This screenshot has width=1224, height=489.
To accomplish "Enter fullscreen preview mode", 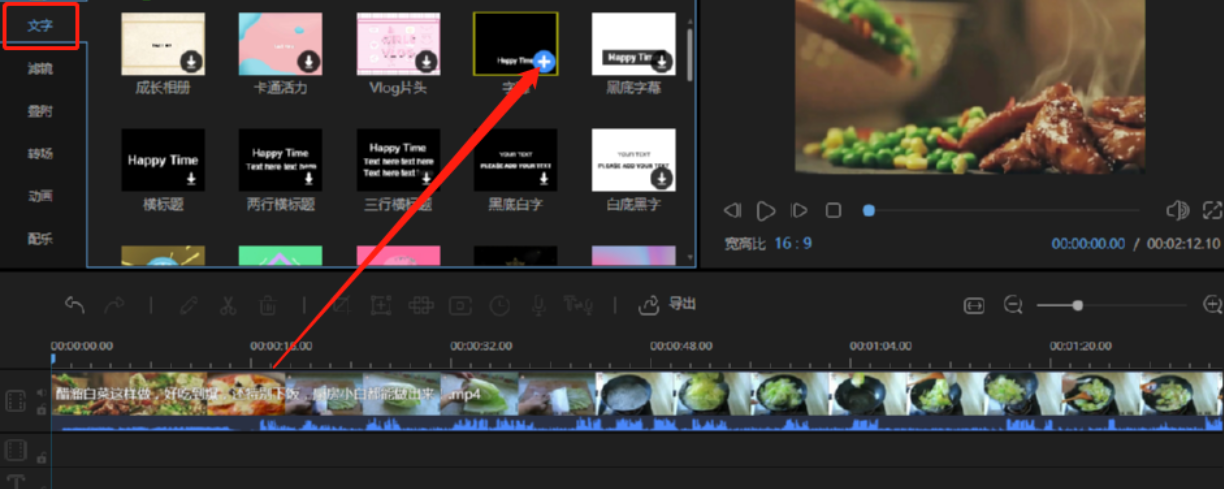I will [x=1212, y=210].
